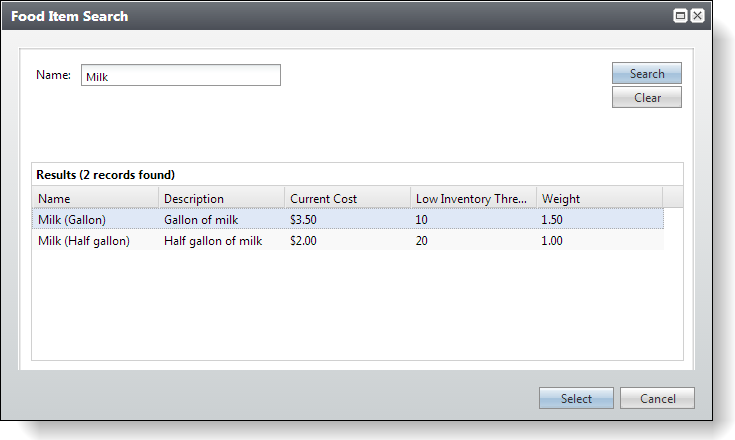Confirm selection with the Select button
This screenshot has width=735, height=440.
pyautogui.click(x=576, y=398)
